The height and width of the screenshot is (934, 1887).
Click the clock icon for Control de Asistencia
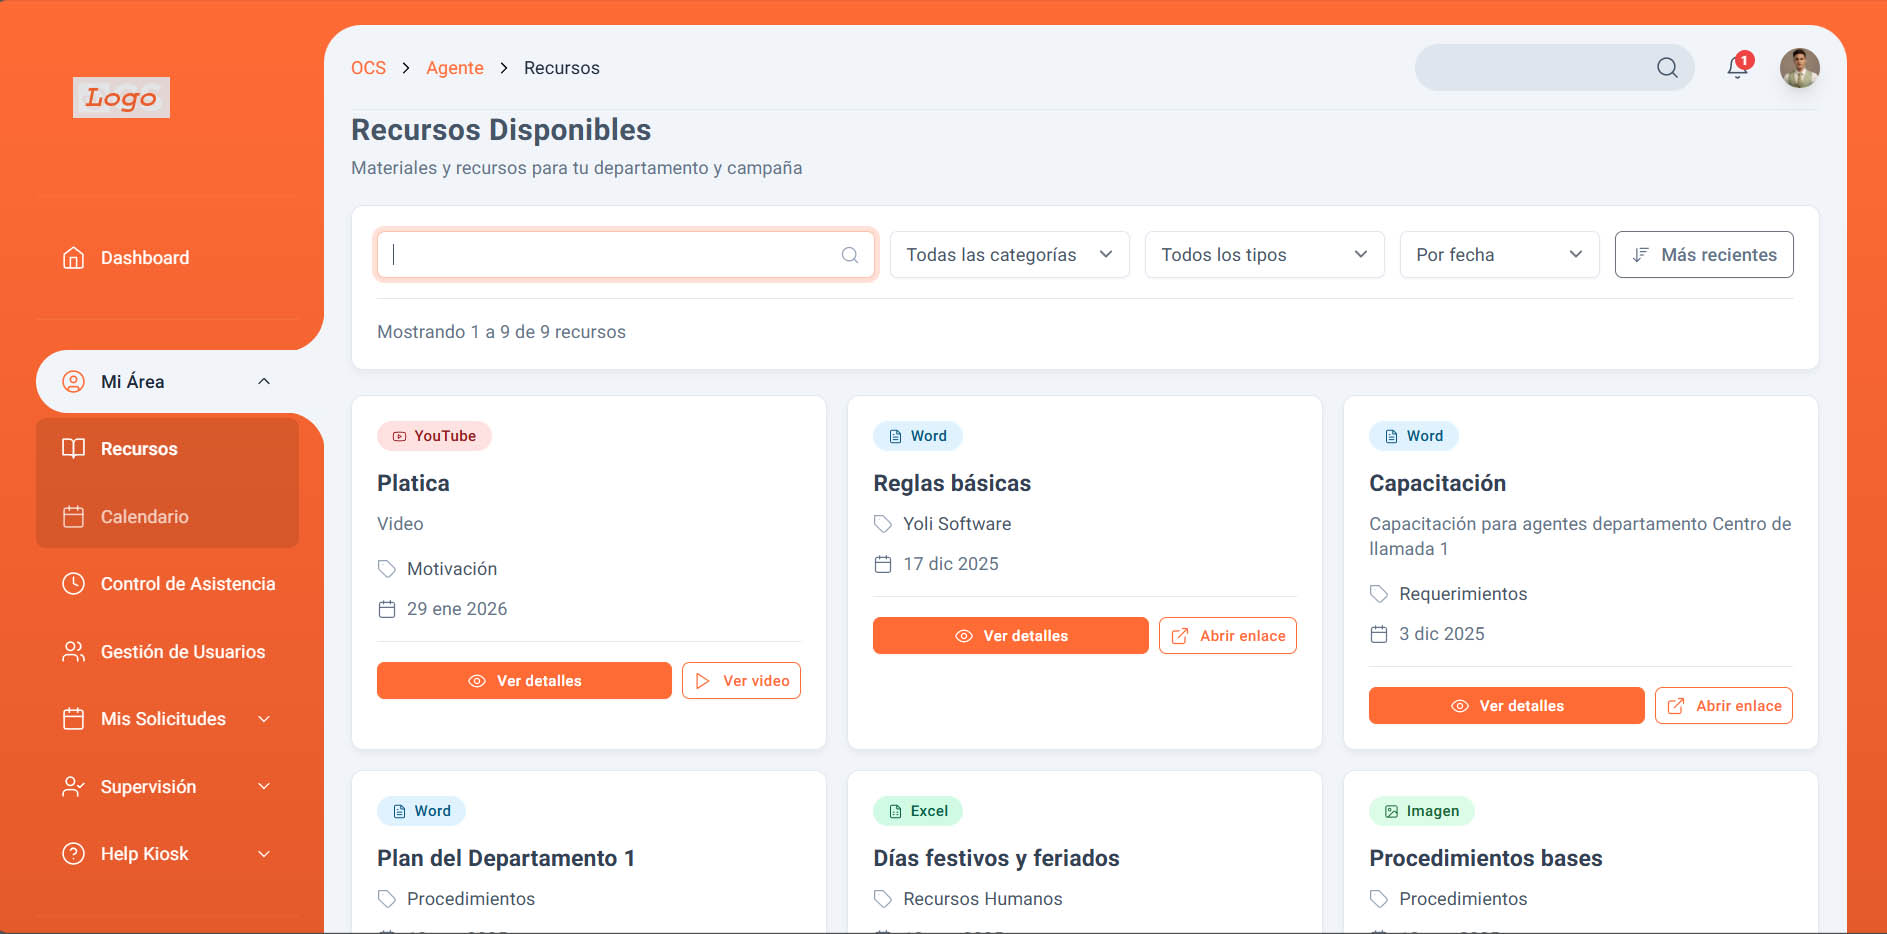[x=73, y=583]
